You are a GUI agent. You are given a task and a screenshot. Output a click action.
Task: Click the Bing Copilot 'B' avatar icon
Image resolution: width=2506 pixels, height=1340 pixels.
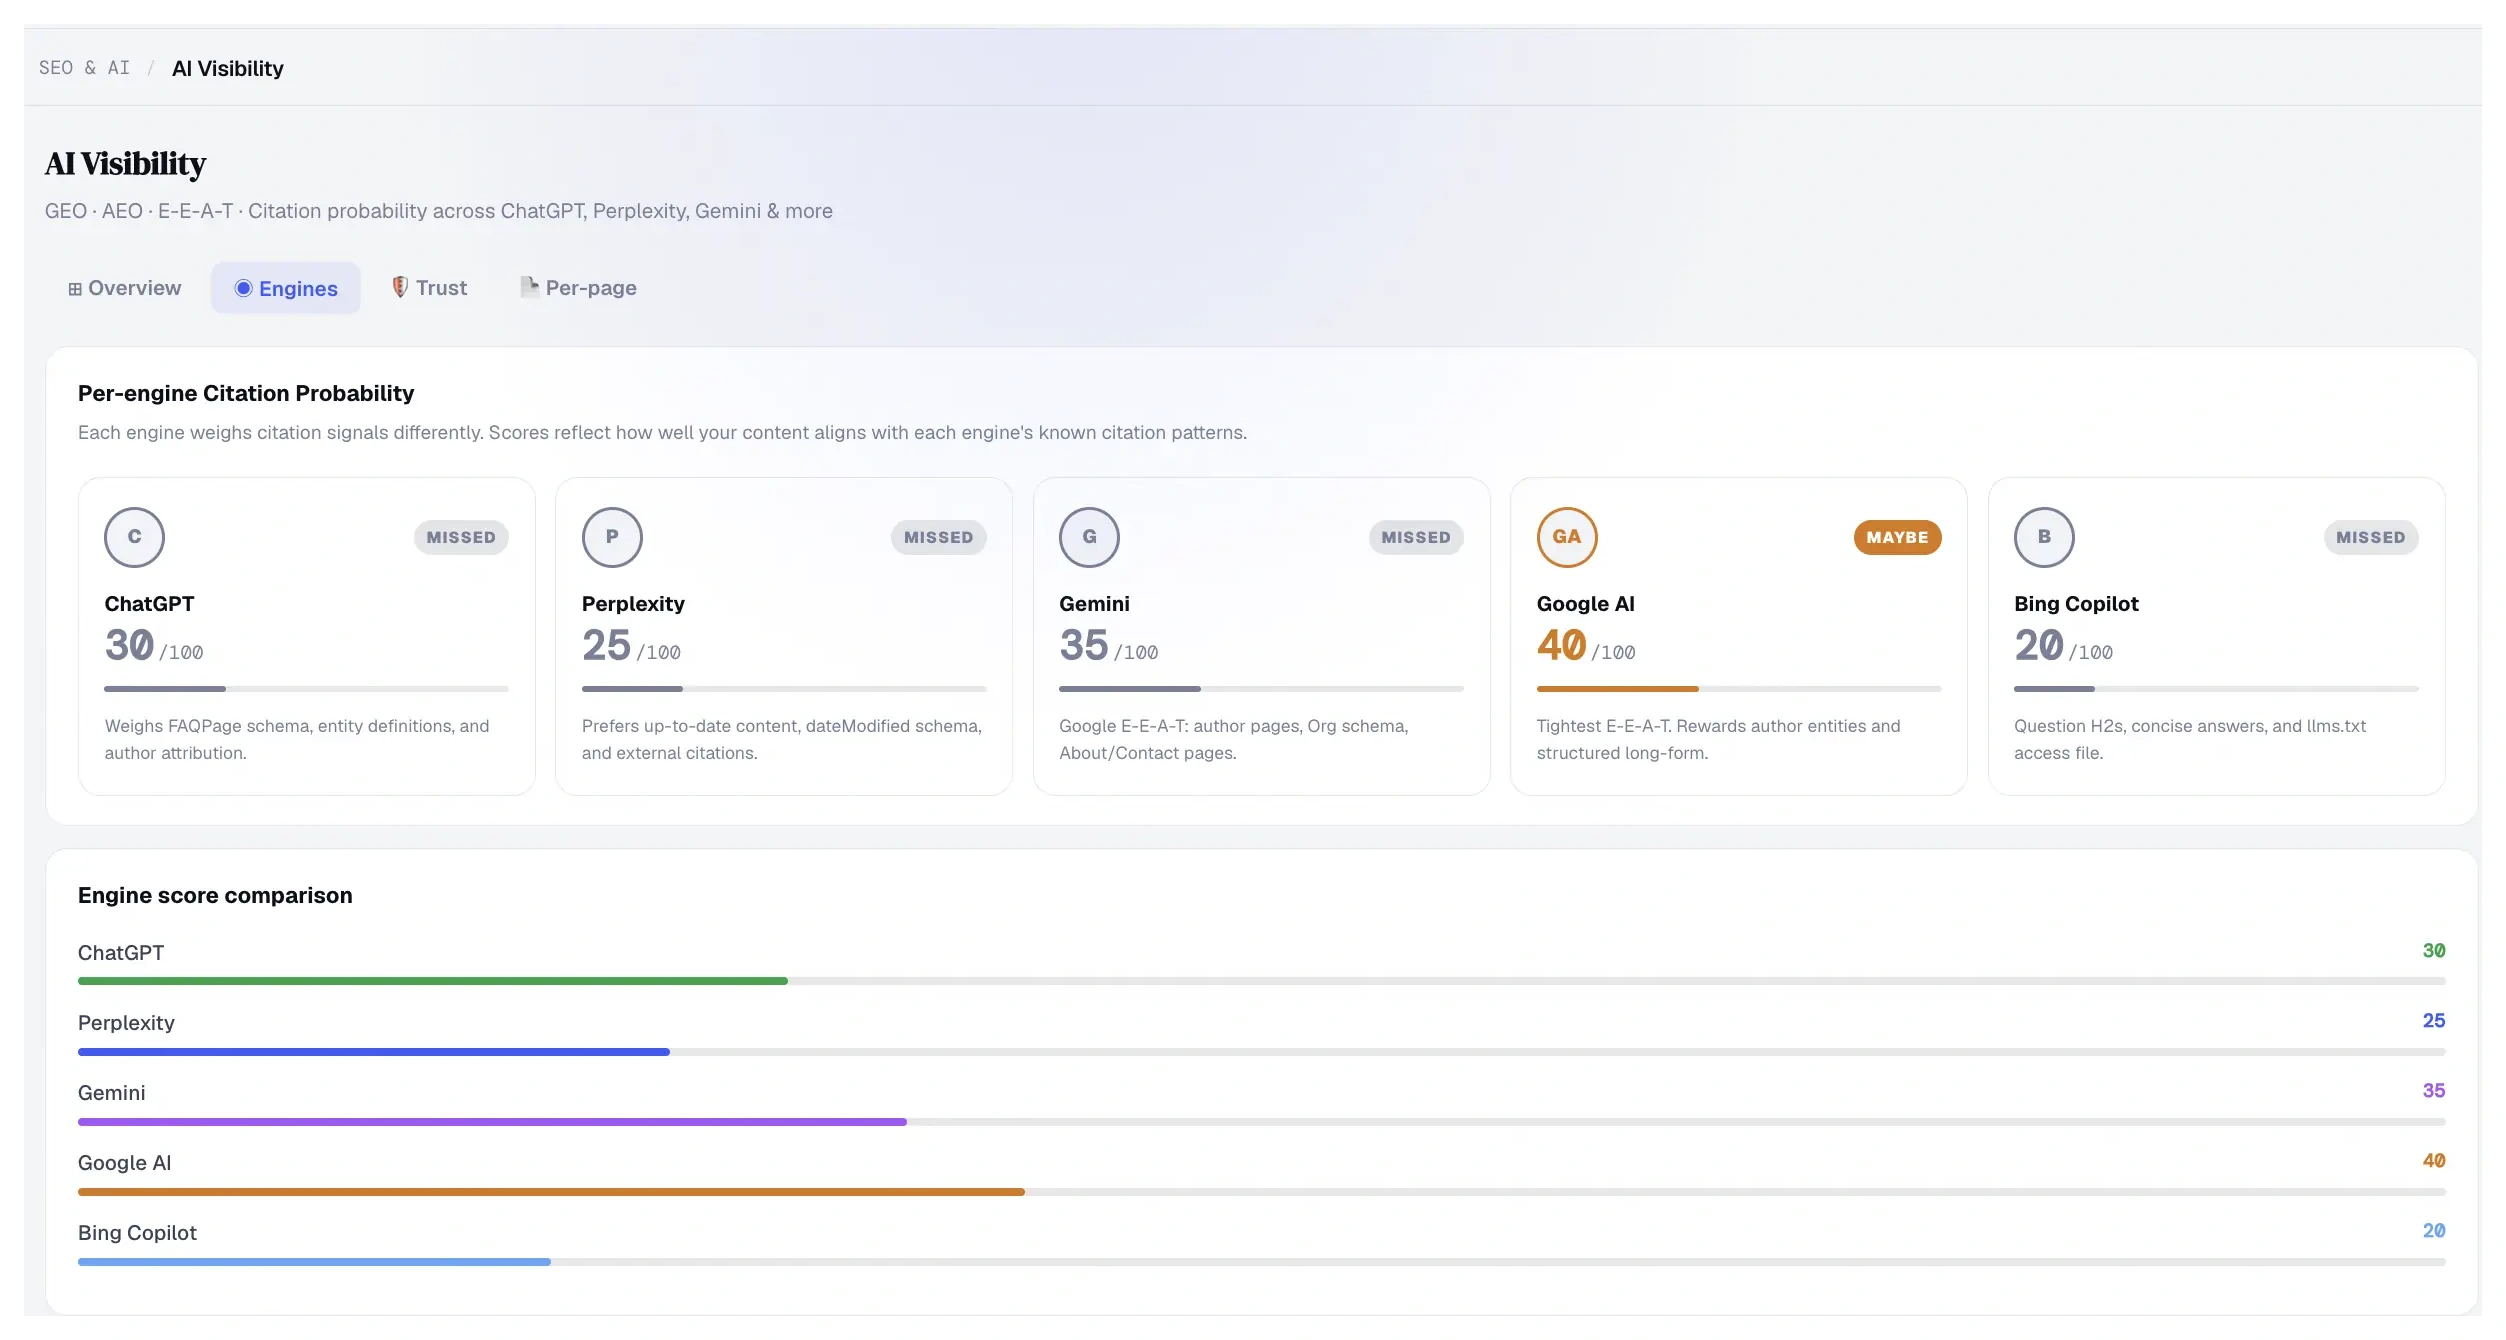[2044, 537]
